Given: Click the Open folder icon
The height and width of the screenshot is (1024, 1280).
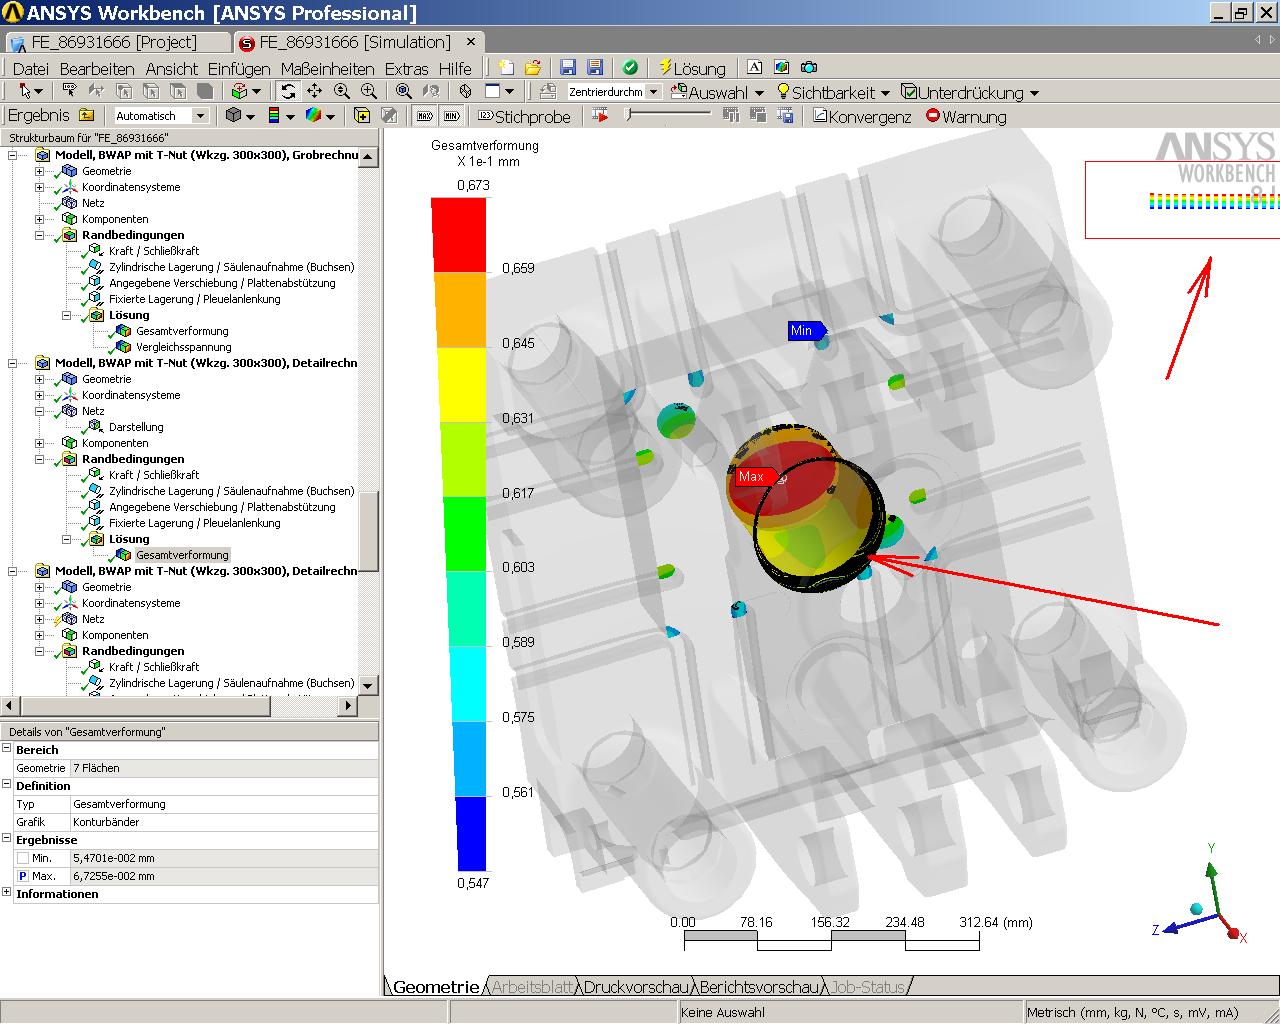Looking at the screenshot, I should point(533,67).
